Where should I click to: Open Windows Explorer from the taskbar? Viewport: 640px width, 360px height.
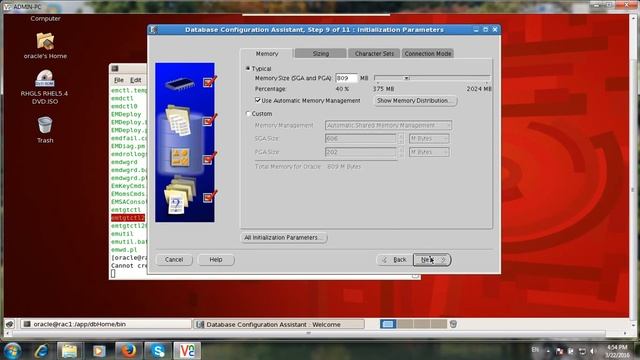pos(69,351)
